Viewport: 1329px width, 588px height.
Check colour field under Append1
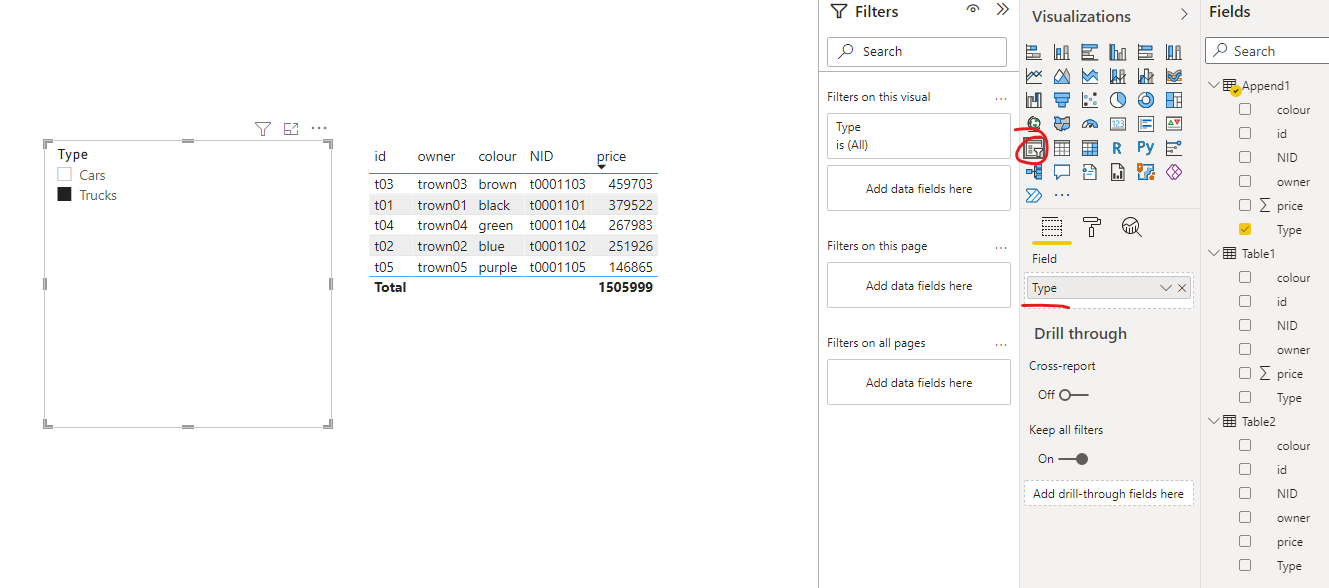click(x=1245, y=109)
